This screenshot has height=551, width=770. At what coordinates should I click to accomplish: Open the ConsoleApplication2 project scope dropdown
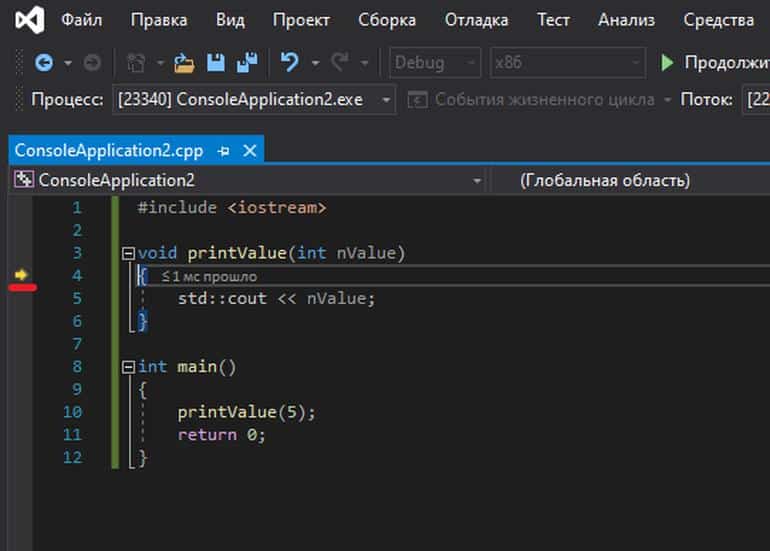pos(247,180)
